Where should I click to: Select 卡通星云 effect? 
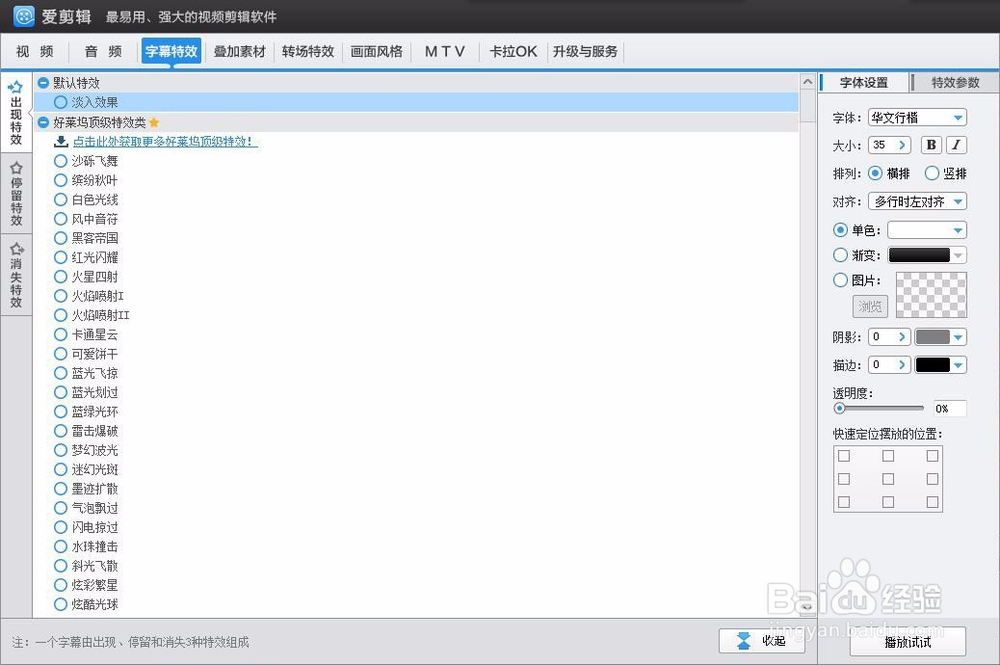(61, 334)
